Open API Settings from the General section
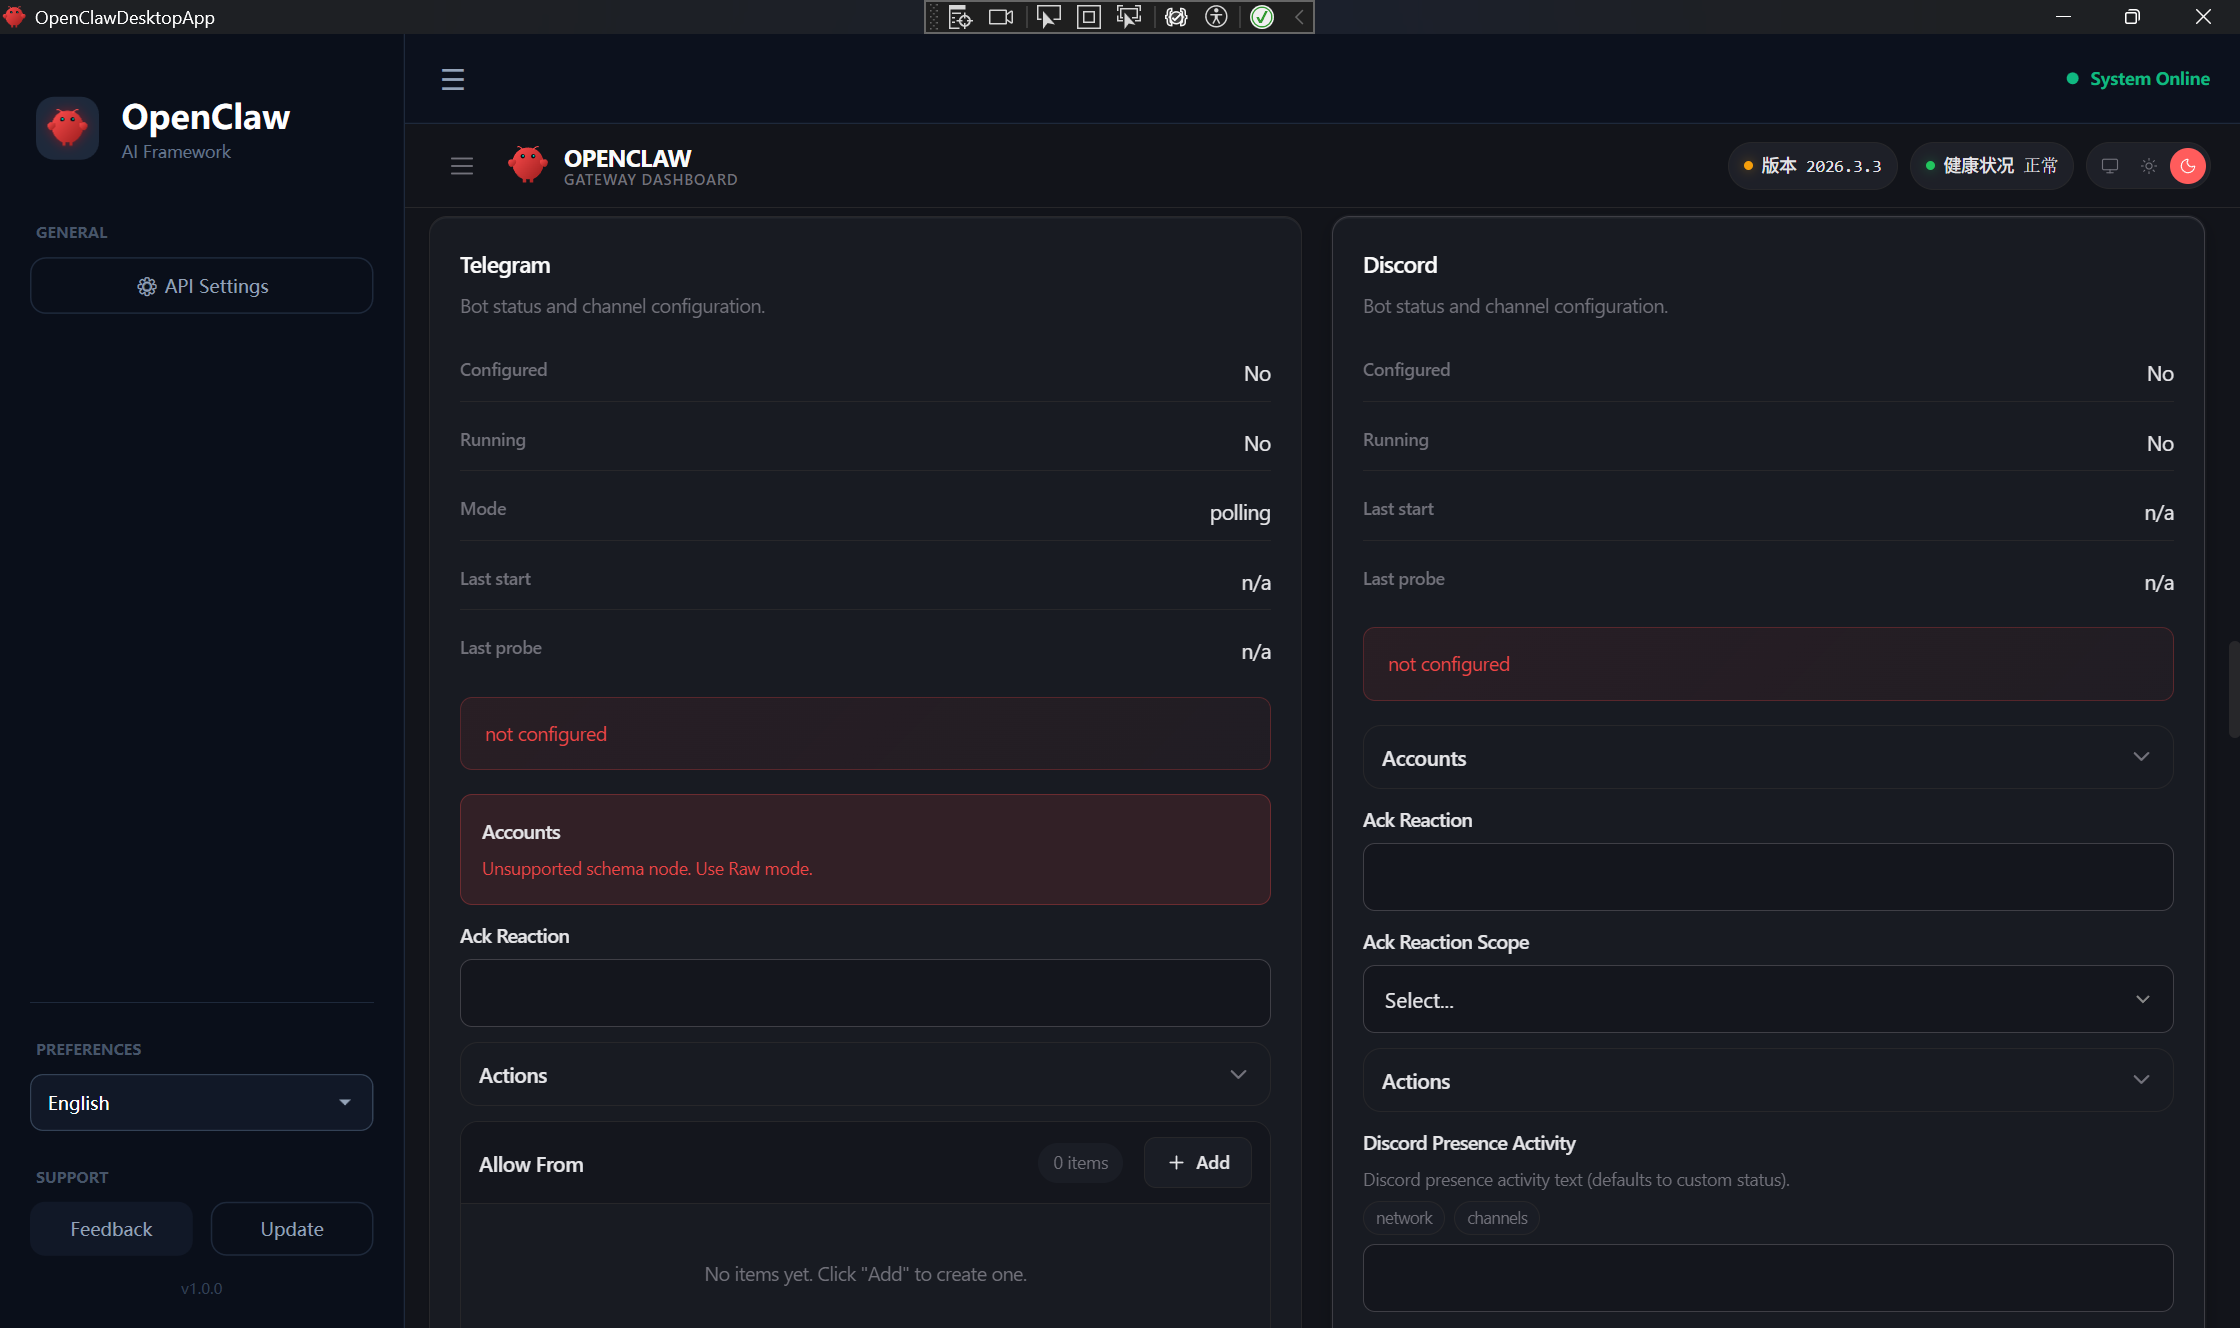Image resolution: width=2240 pixels, height=1328 pixels. (201, 285)
